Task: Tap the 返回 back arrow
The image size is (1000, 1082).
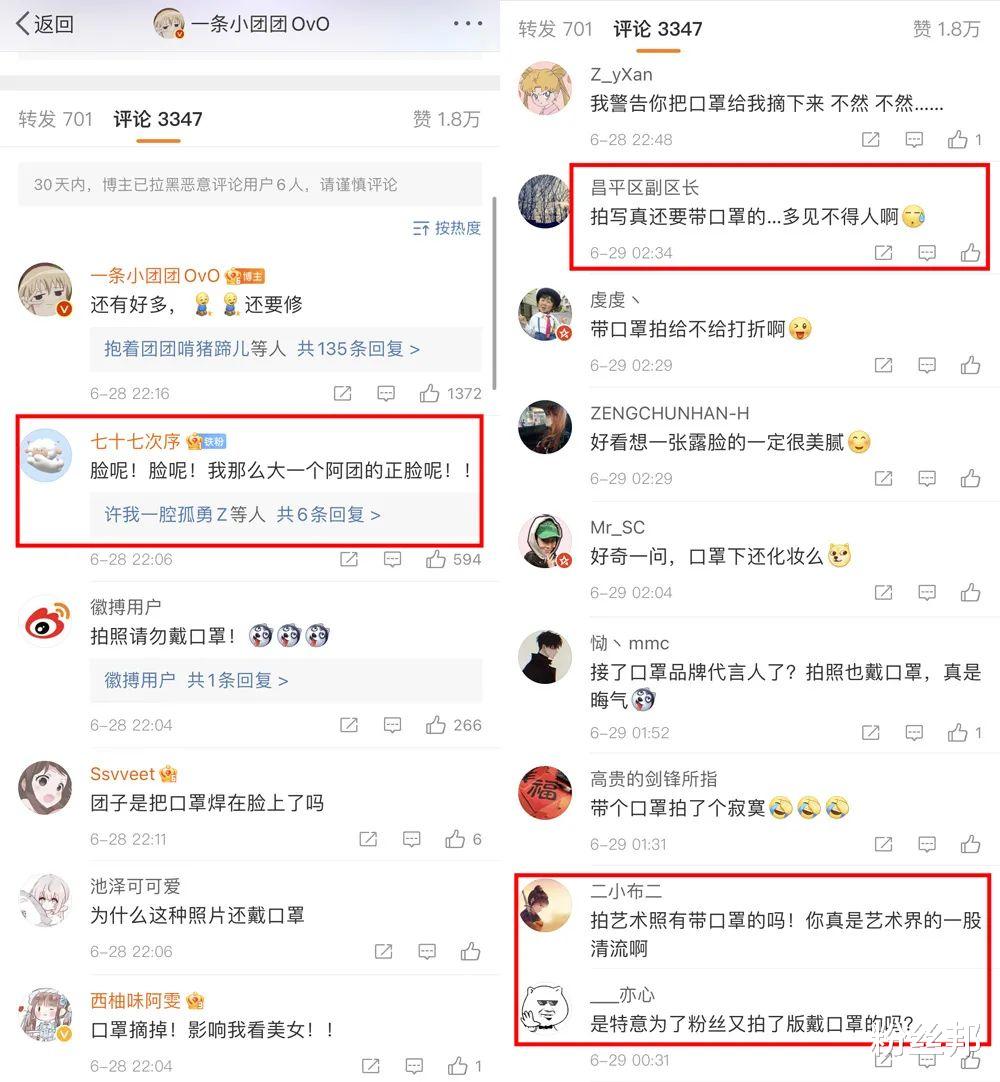Action: coord(44,24)
